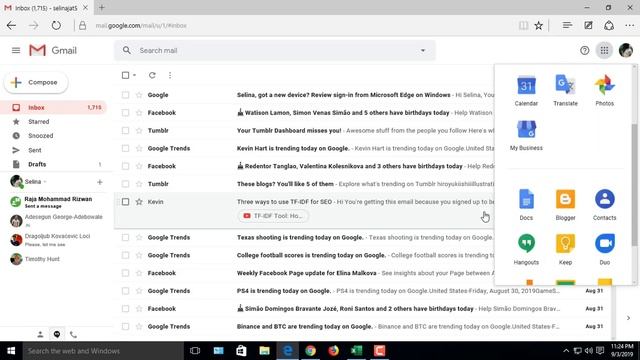Open Blogger app
640x360 pixels.
(x=565, y=205)
